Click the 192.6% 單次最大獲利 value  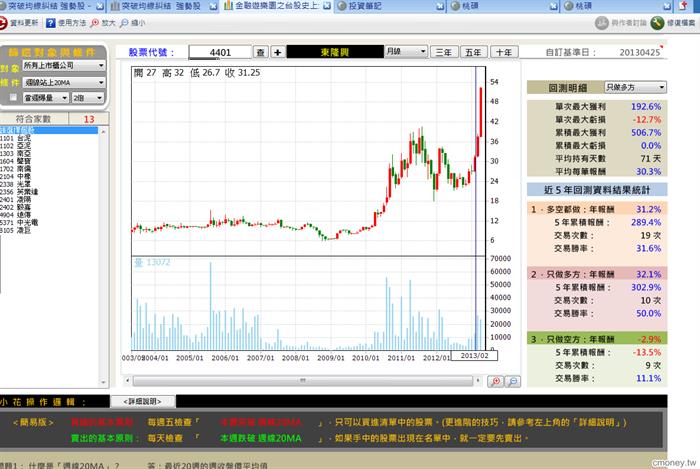[x=646, y=107]
